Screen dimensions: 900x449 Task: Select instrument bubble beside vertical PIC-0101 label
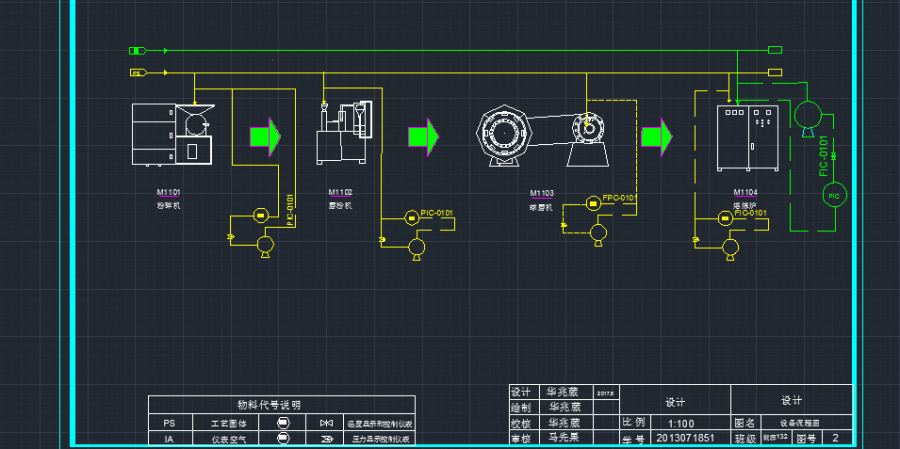(x=261, y=215)
